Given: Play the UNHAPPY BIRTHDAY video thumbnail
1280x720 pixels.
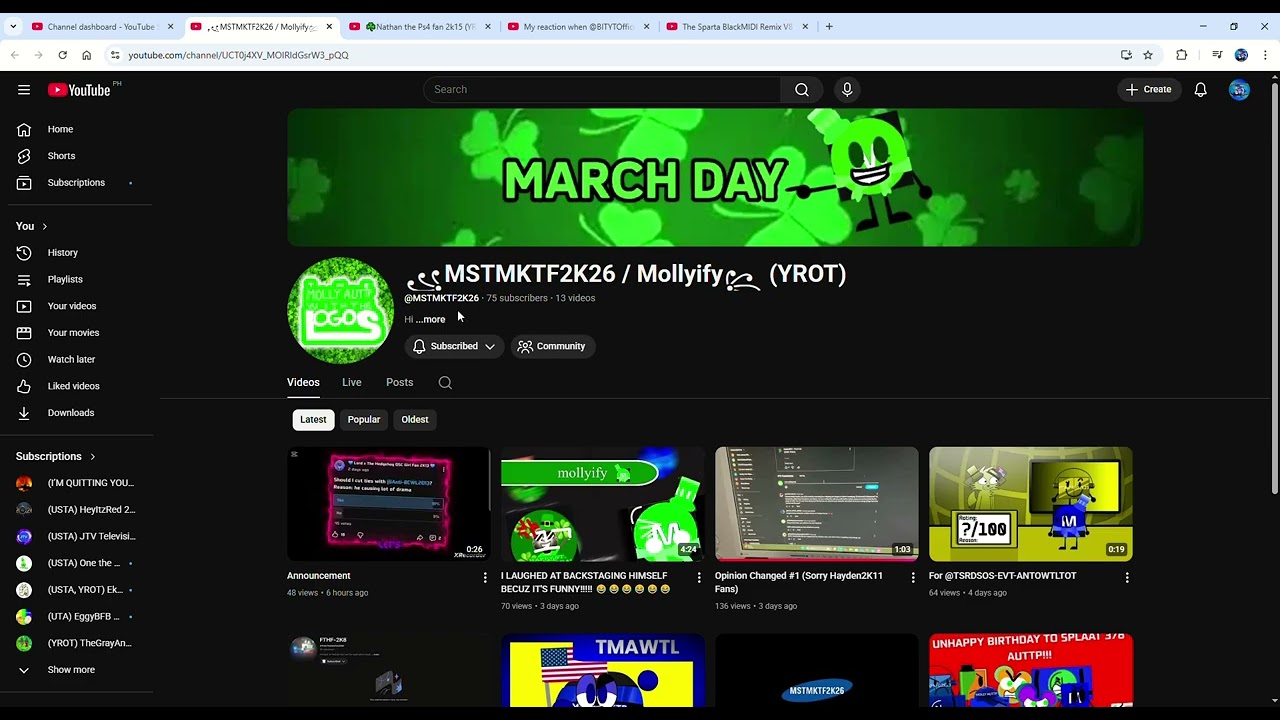Looking at the screenshot, I should (1031, 670).
